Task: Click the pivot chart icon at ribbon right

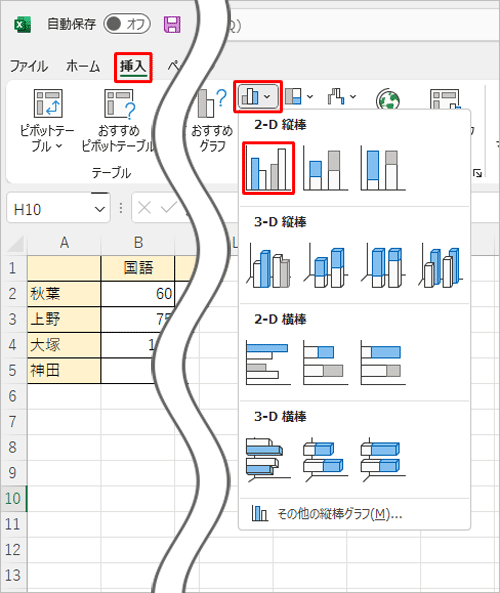Action: coord(446,99)
